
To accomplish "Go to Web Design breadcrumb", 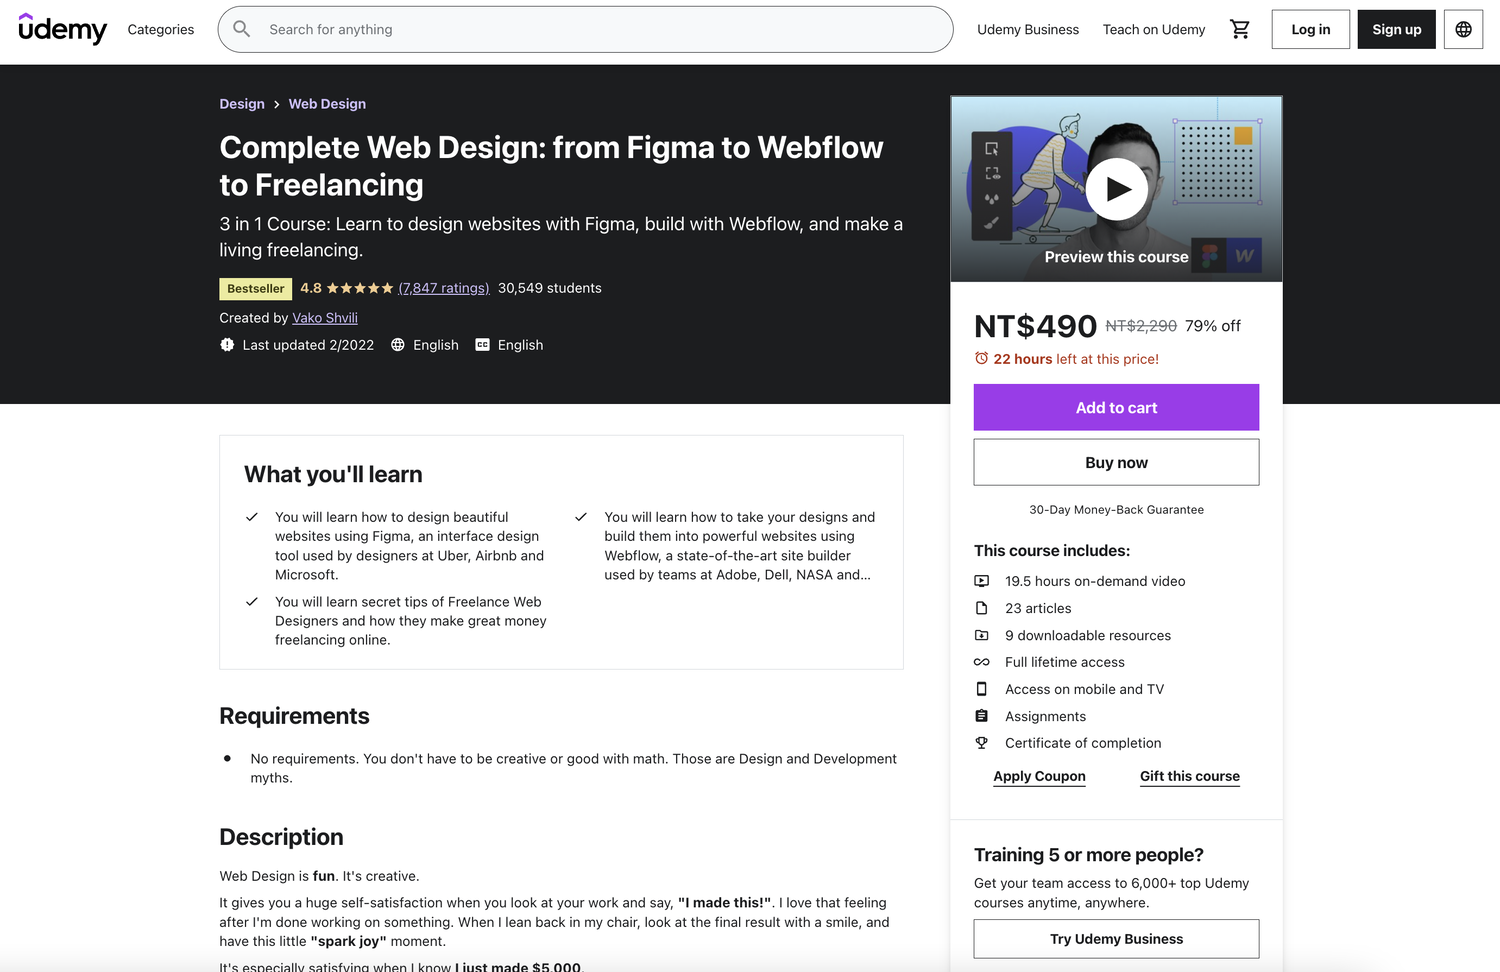I will (x=327, y=104).
